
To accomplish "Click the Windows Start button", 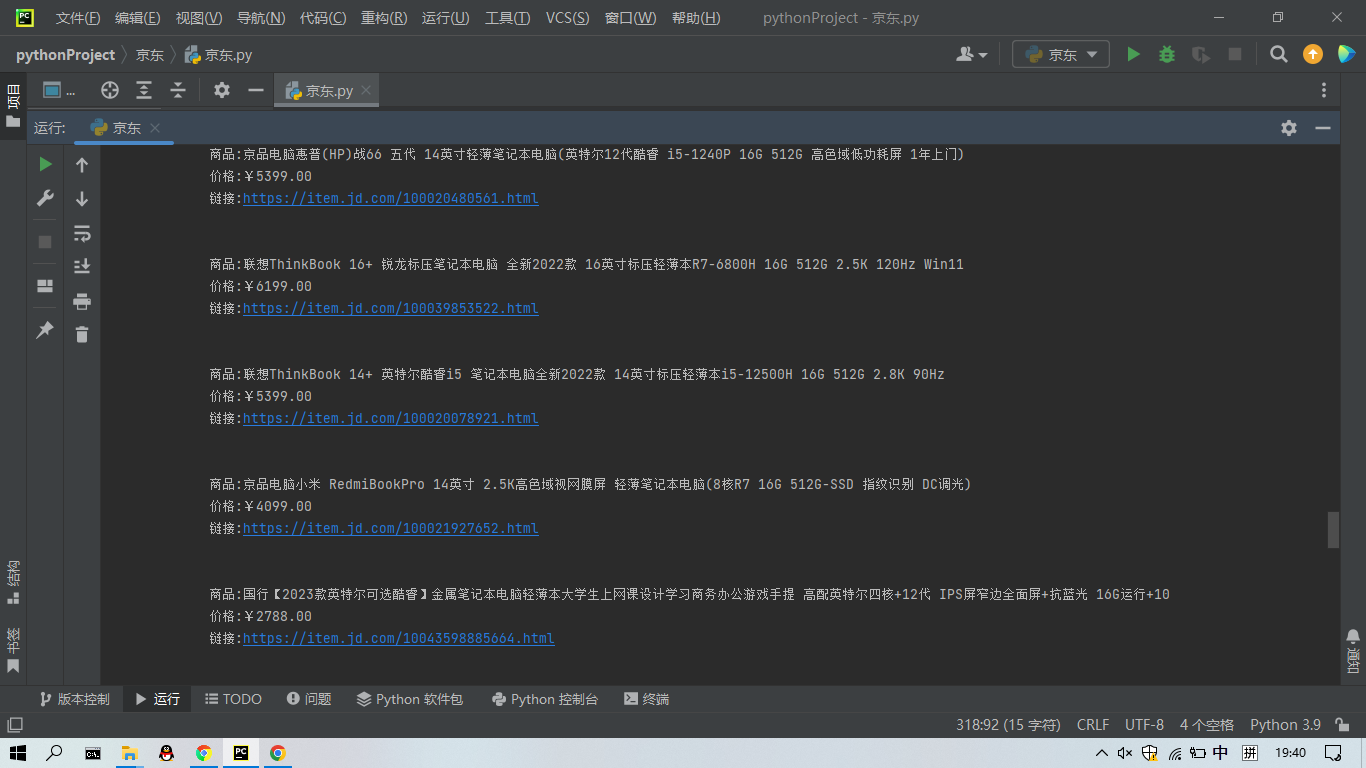I will (x=17, y=753).
